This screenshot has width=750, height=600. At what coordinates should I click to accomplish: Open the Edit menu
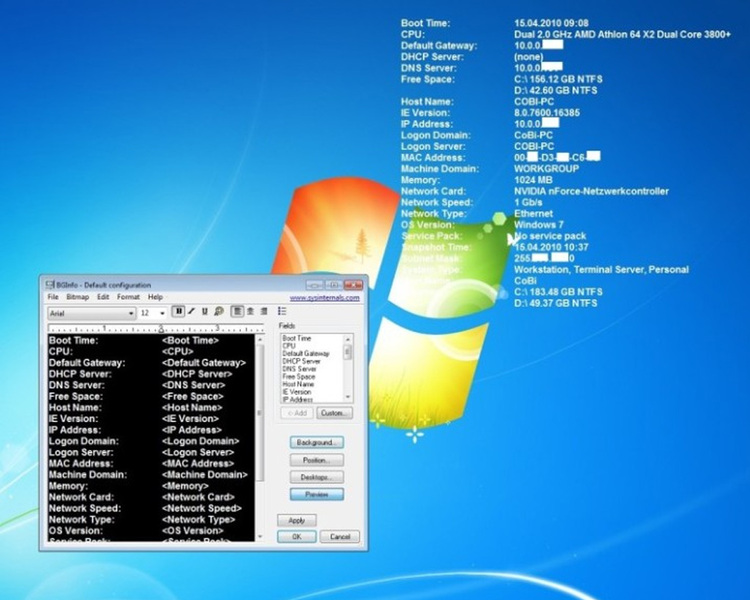(103, 297)
